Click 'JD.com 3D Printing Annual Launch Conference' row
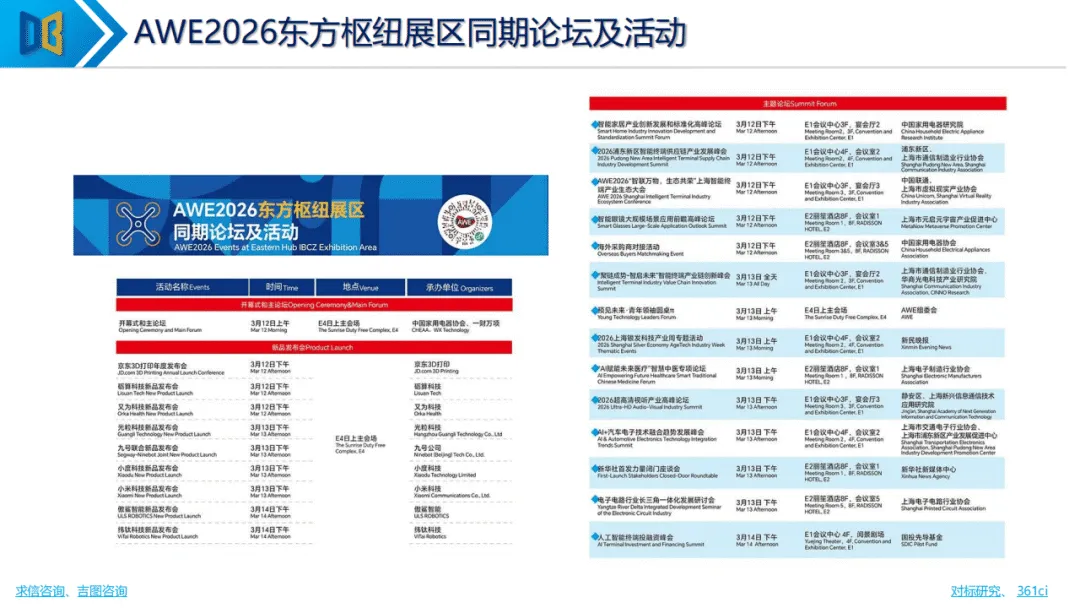The width and height of the screenshot is (1080, 608). (314, 368)
